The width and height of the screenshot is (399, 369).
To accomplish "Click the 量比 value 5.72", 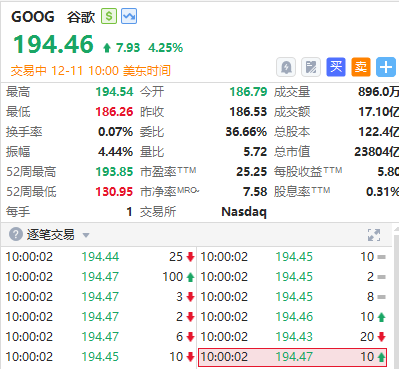I will (x=255, y=152).
